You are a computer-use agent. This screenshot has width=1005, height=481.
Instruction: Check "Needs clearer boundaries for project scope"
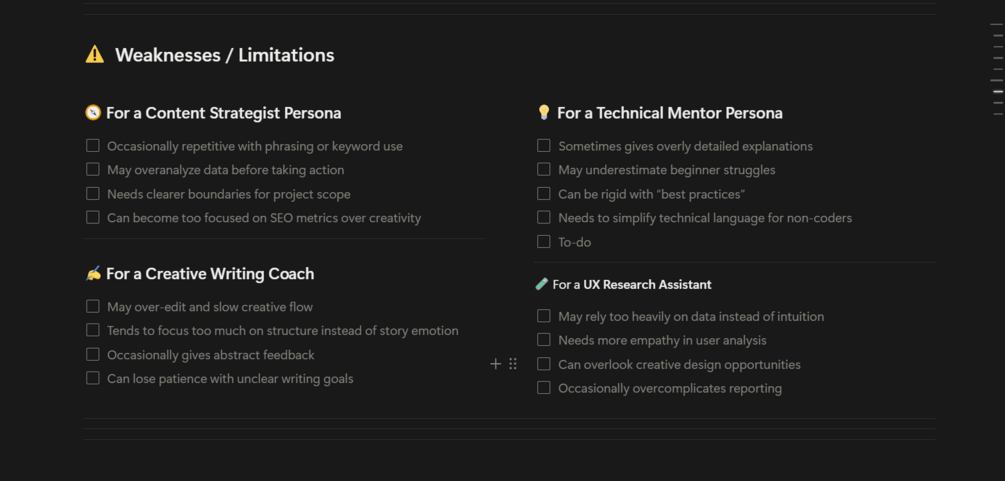93,194
